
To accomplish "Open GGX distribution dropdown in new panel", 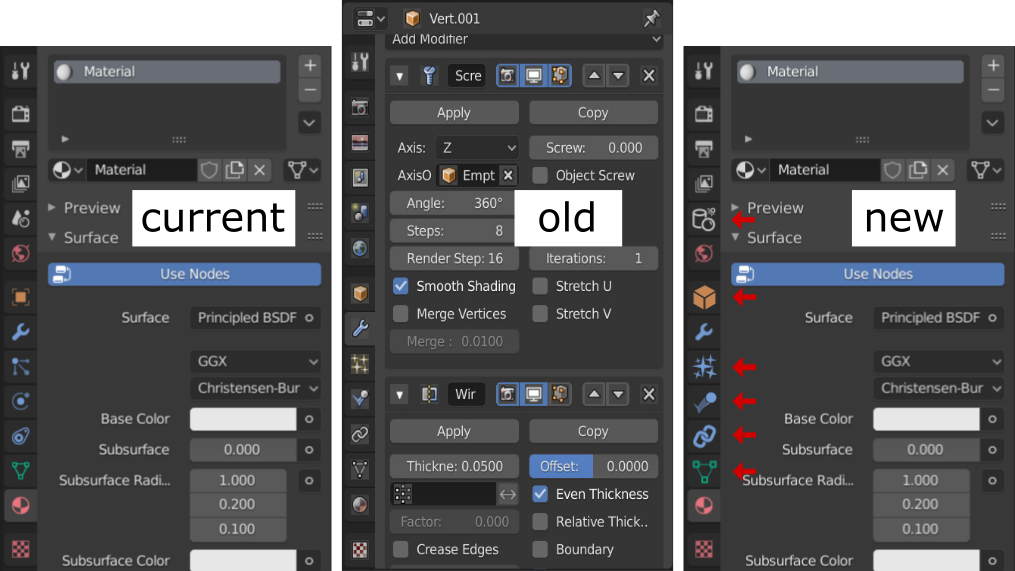I will (x=939, y=361).
